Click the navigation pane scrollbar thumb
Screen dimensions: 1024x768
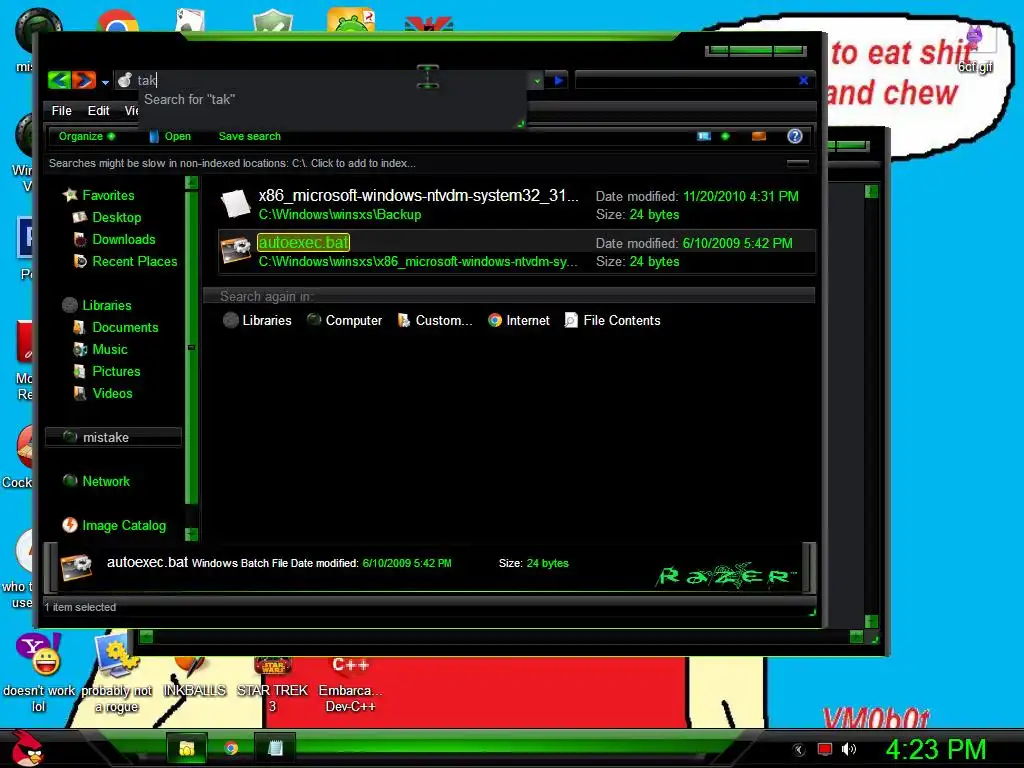coord(191,346)
